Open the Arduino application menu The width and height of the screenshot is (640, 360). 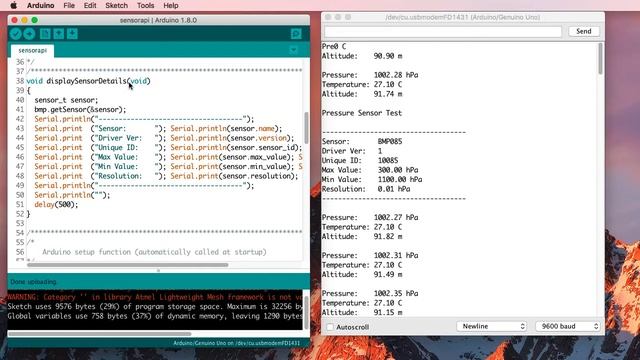40,5
